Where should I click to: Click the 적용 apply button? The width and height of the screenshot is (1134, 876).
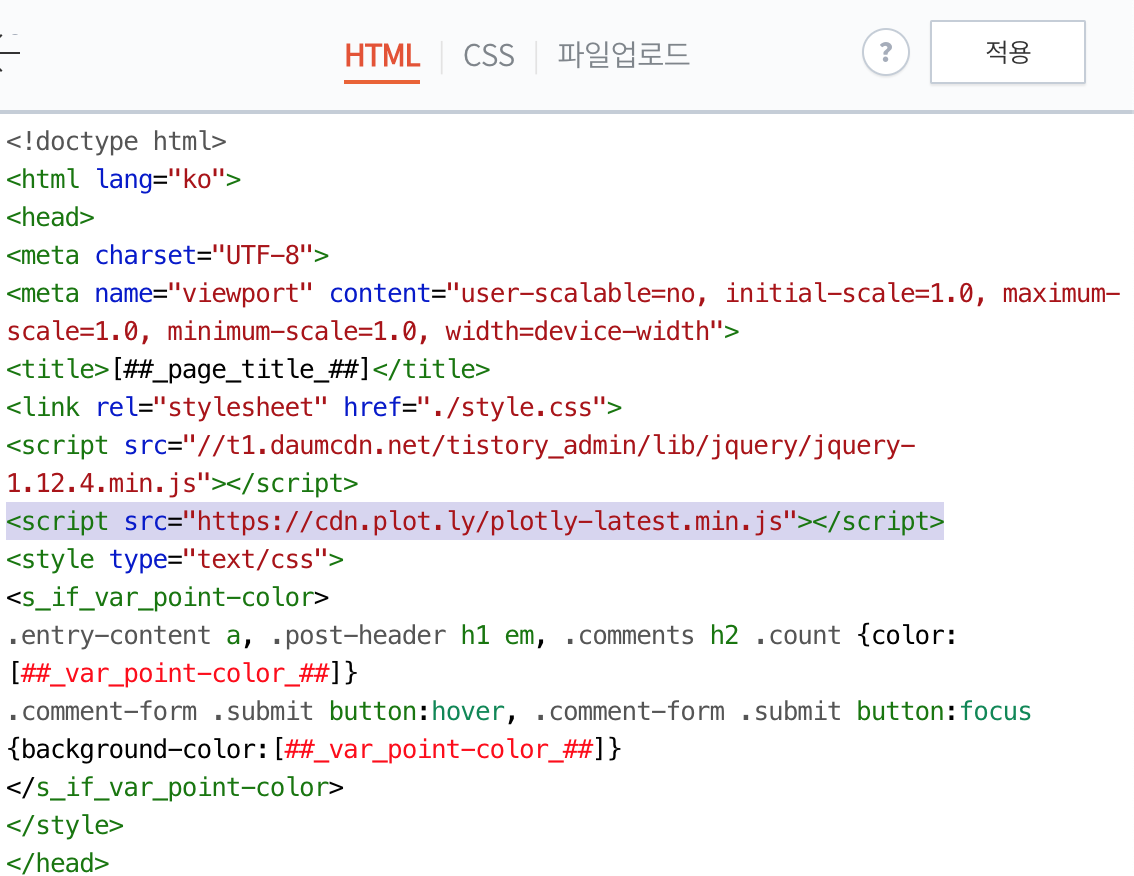point(1007,52)
